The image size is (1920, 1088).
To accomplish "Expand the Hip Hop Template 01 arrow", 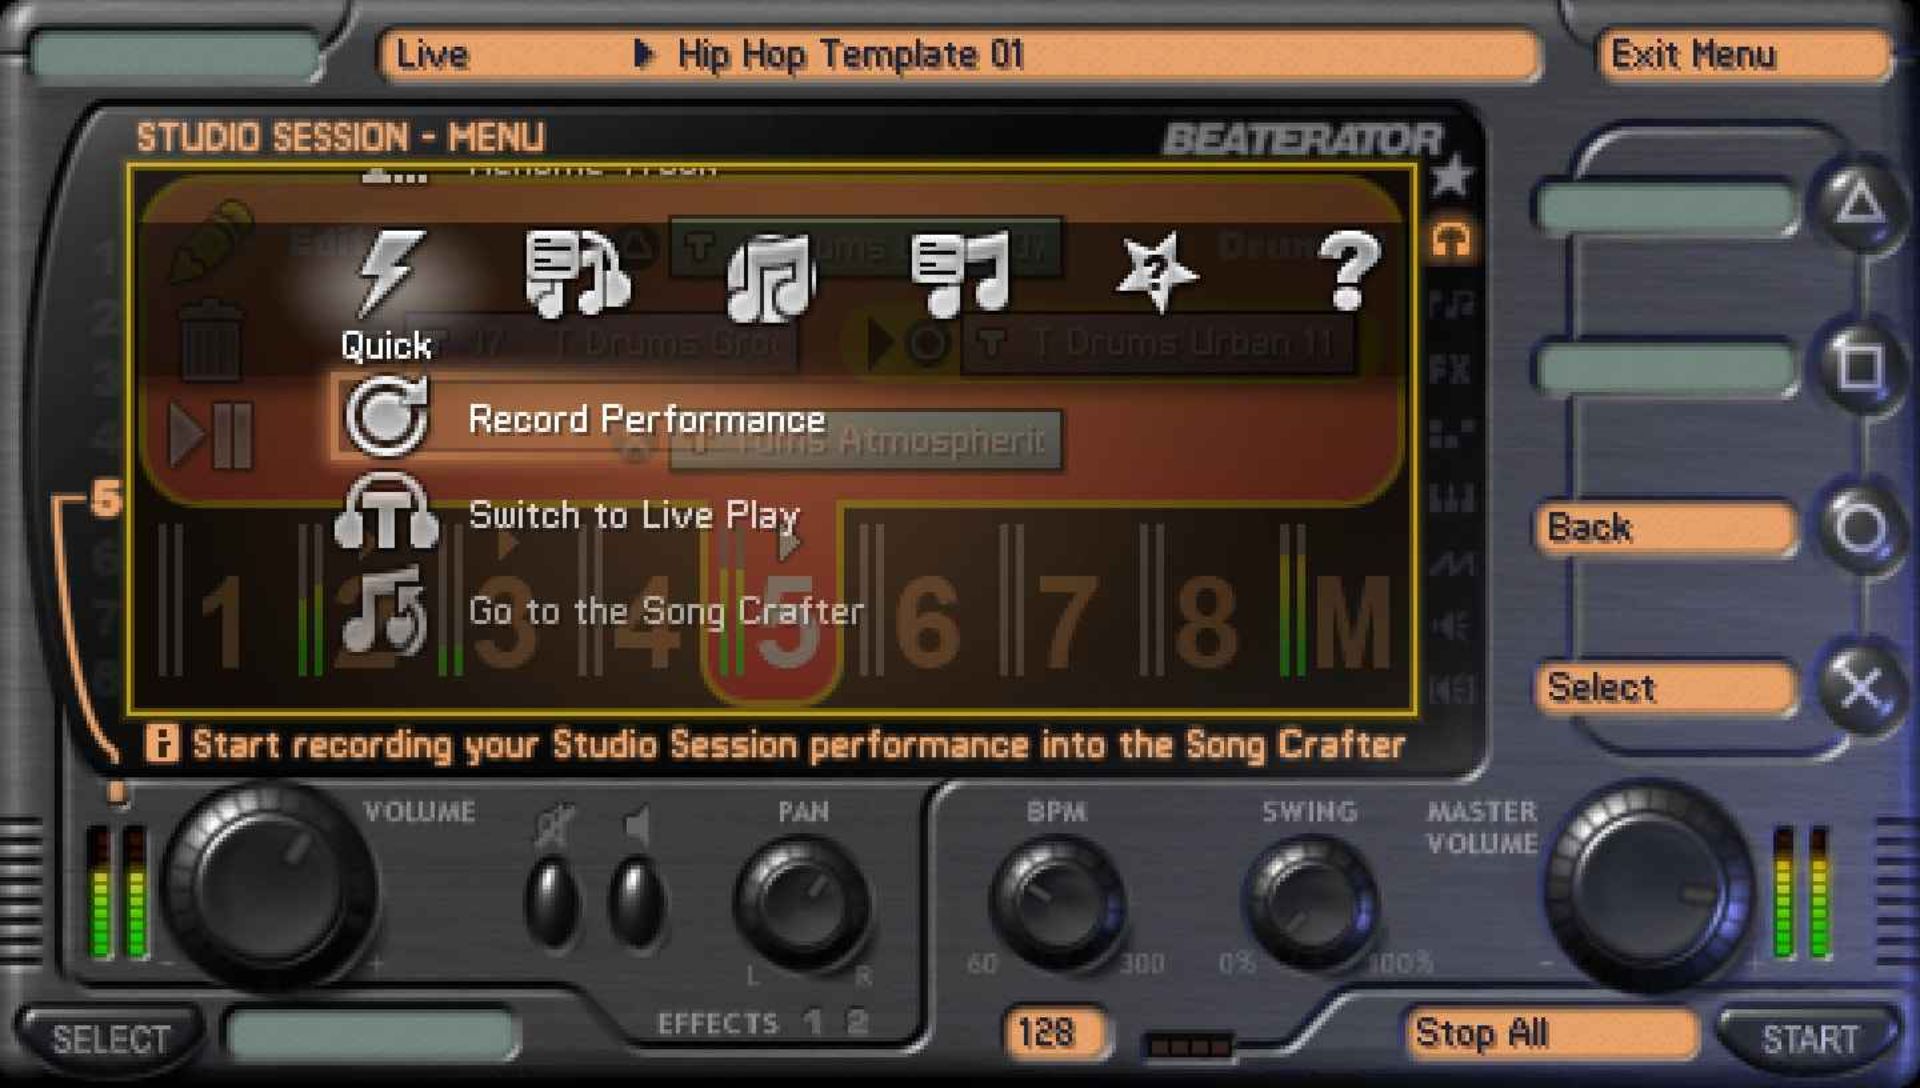I will pyautogui.click(x=644, y=54).
